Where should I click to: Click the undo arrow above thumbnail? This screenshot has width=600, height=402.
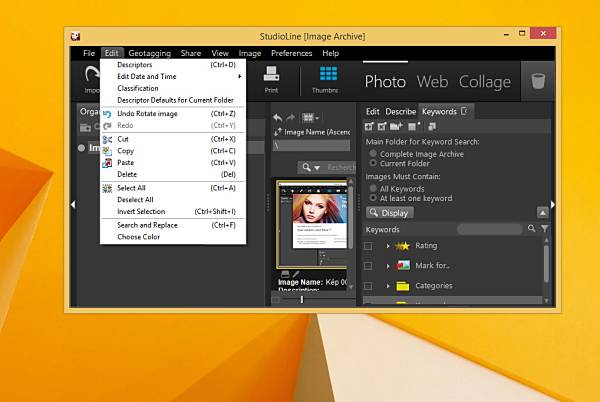(x=278, y=118)
